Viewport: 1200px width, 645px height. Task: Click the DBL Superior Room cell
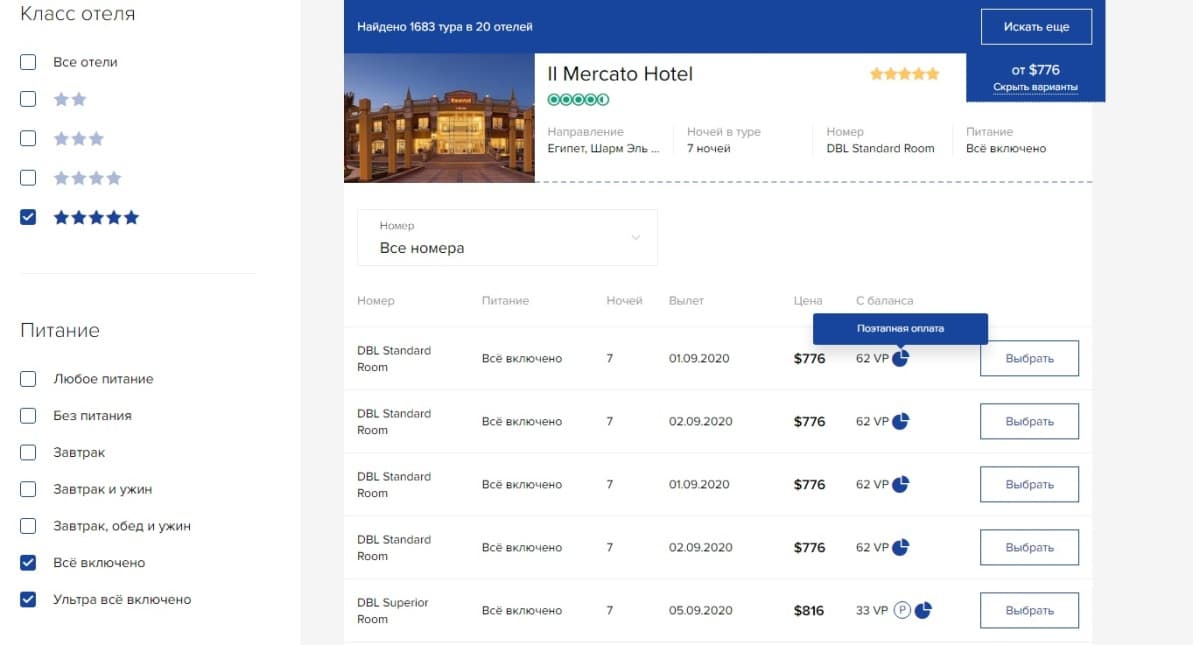[x=393, y=611]
